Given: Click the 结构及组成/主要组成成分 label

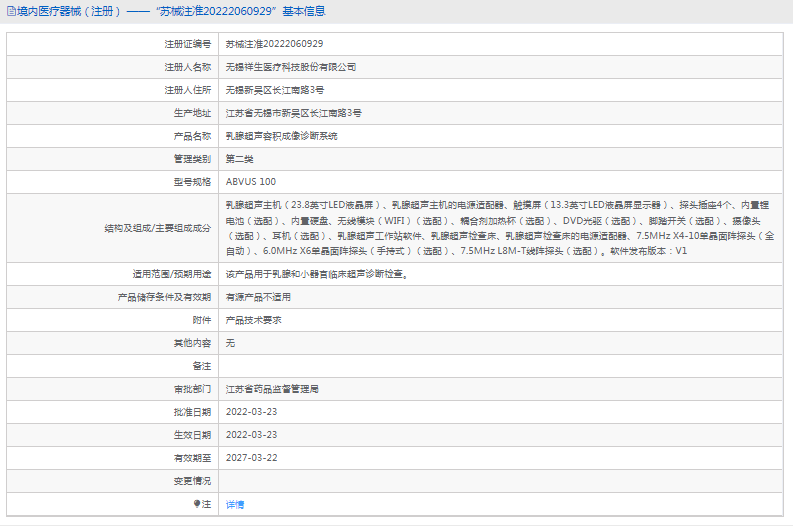Looking at the screenshot, I should click(158, 228).
